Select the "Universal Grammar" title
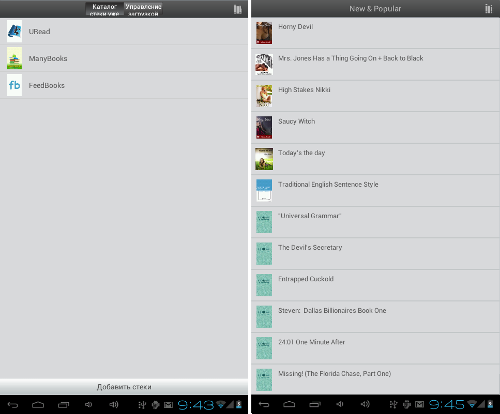 coord(310,216)
